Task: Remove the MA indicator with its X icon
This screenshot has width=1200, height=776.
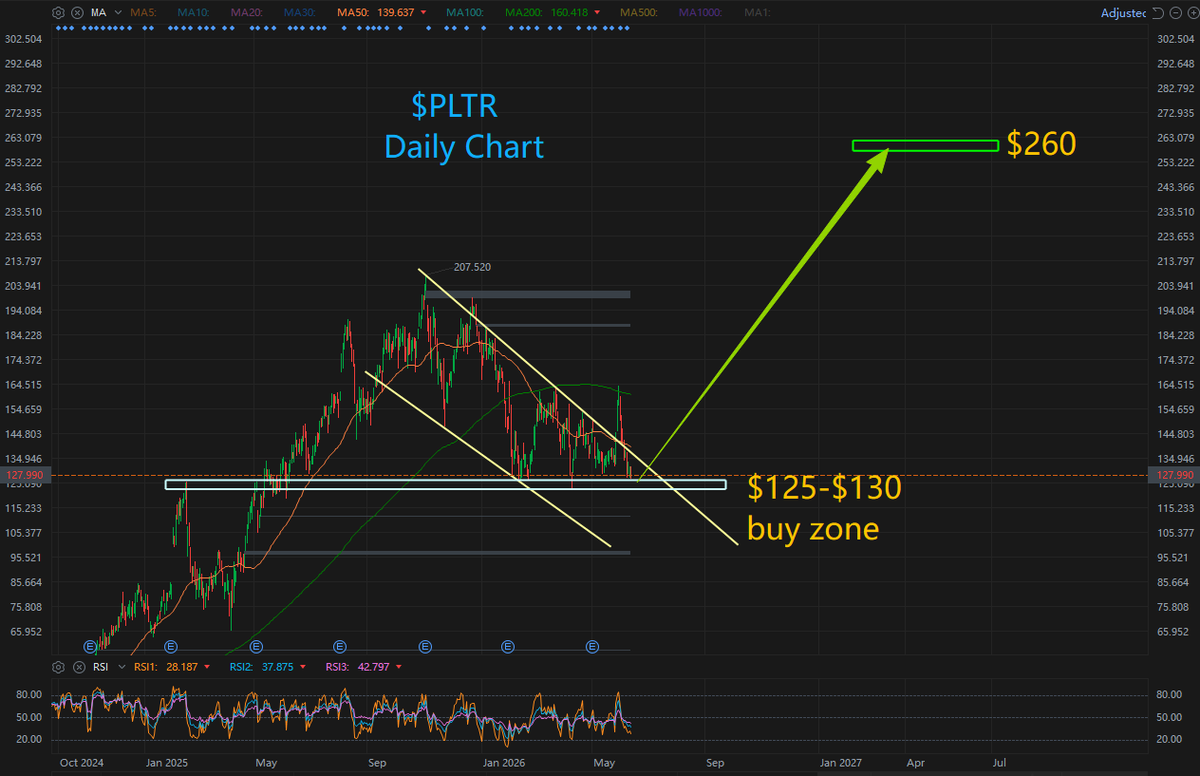Action: click(x=77, y=13)
